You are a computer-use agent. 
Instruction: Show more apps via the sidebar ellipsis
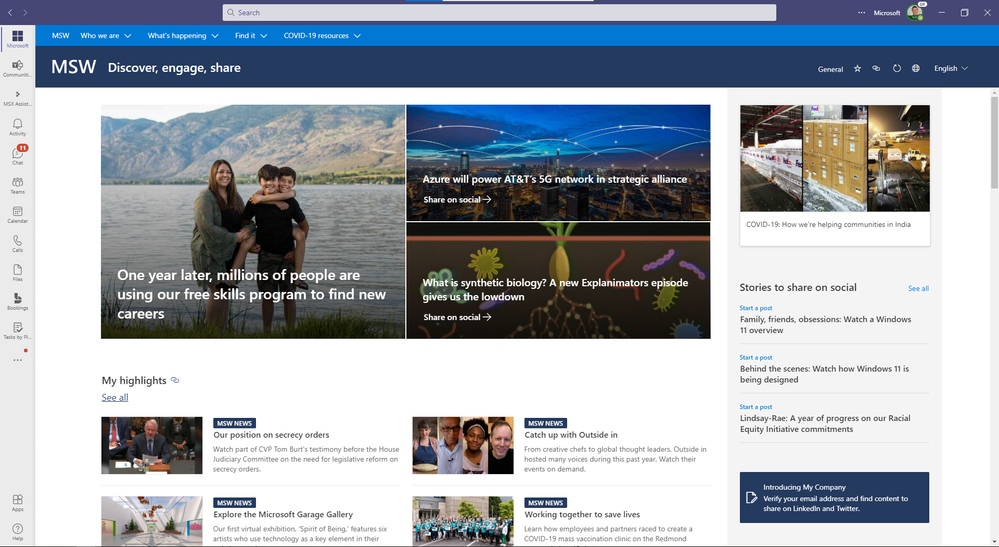17,360
